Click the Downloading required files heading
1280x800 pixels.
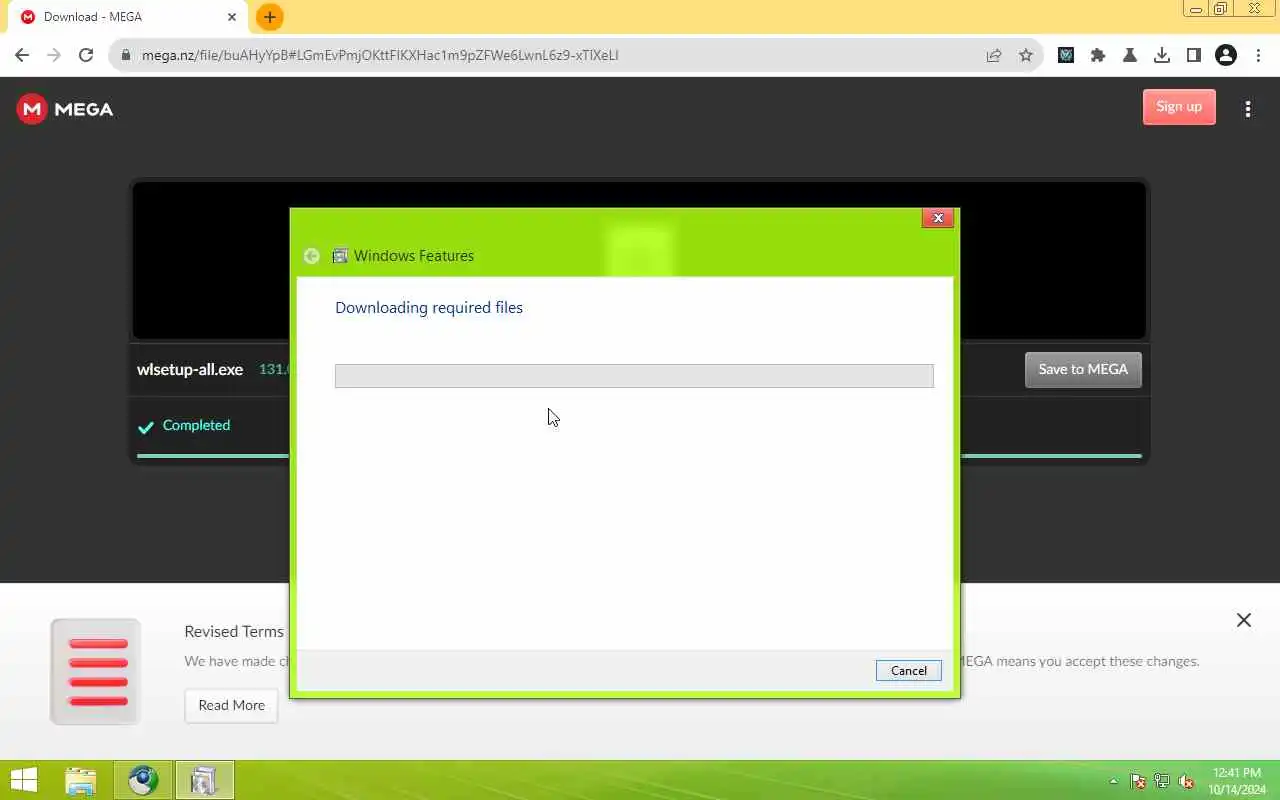click(429, 308)
